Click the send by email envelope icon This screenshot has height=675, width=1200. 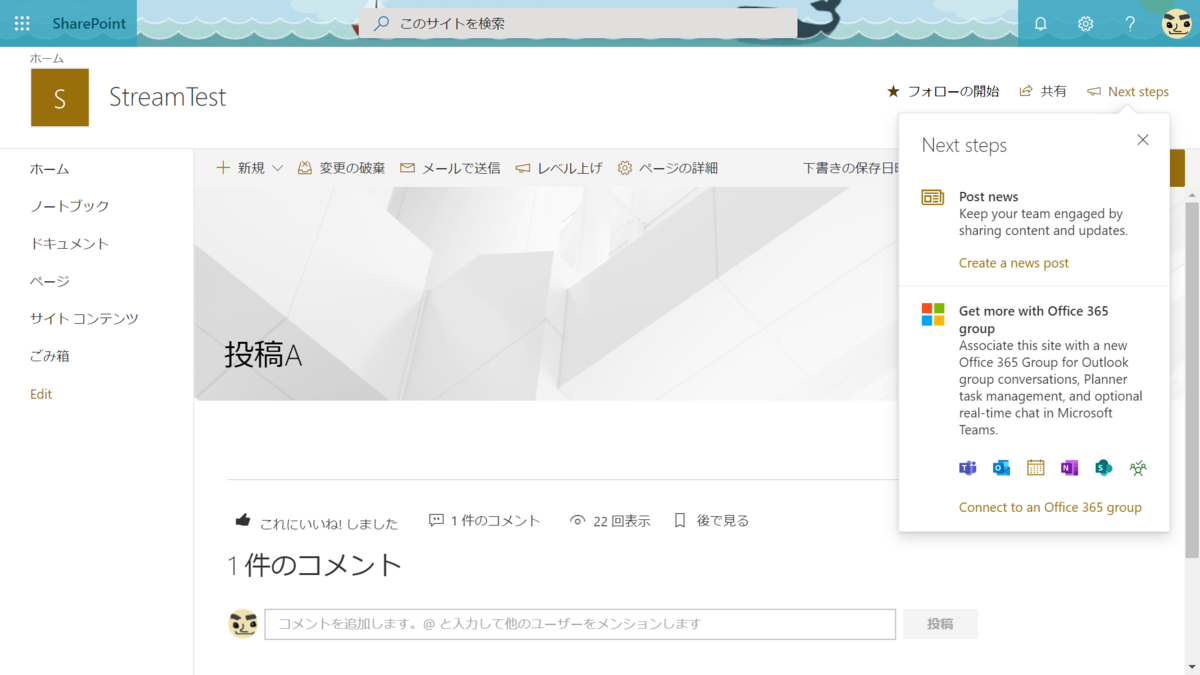pos(407,168)
